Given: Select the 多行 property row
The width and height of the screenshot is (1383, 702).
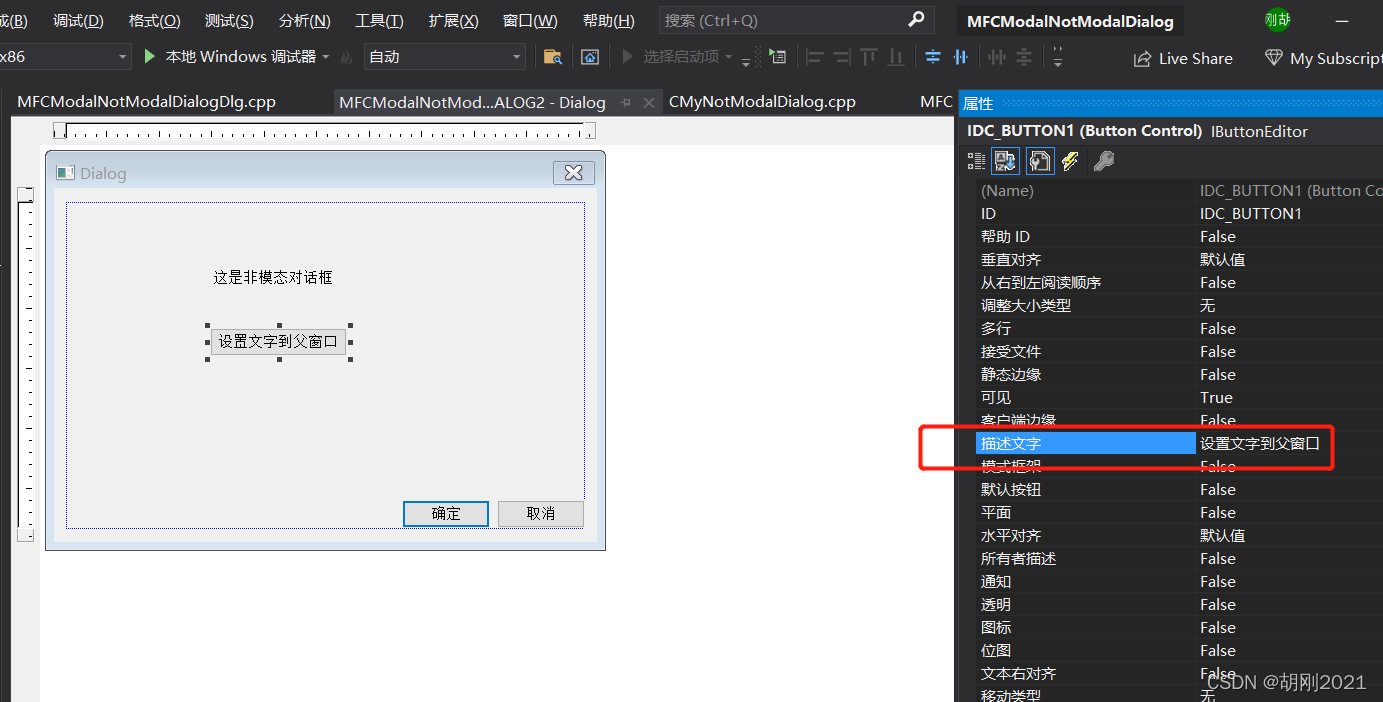Looking at the screenshot, I should (x=1179, y=328).
